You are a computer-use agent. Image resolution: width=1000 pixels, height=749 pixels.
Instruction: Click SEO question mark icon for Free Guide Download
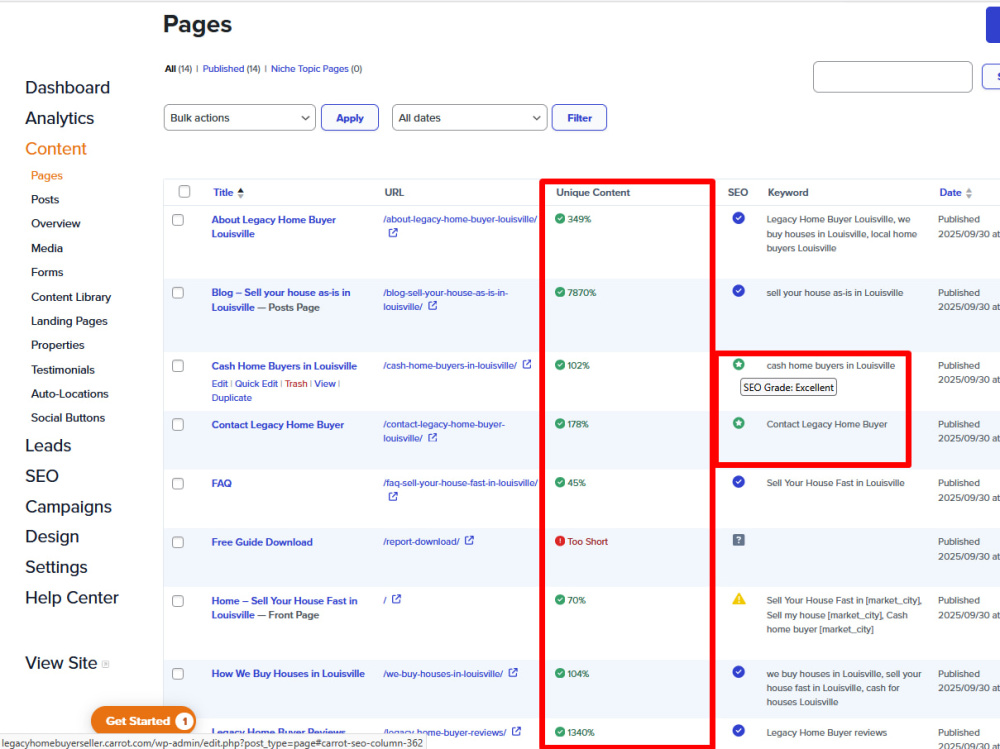tap(739, 540)
